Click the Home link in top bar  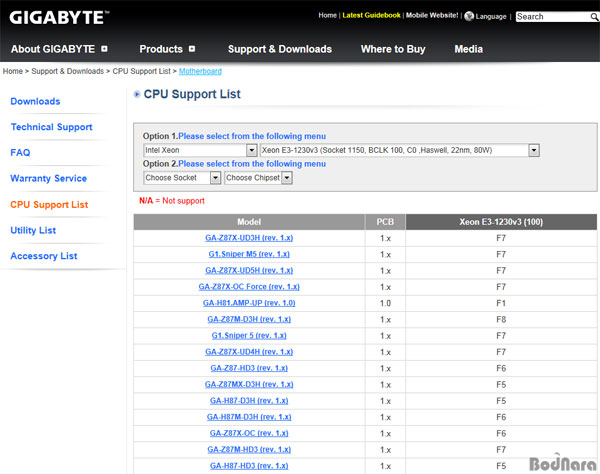coord(327,15)
